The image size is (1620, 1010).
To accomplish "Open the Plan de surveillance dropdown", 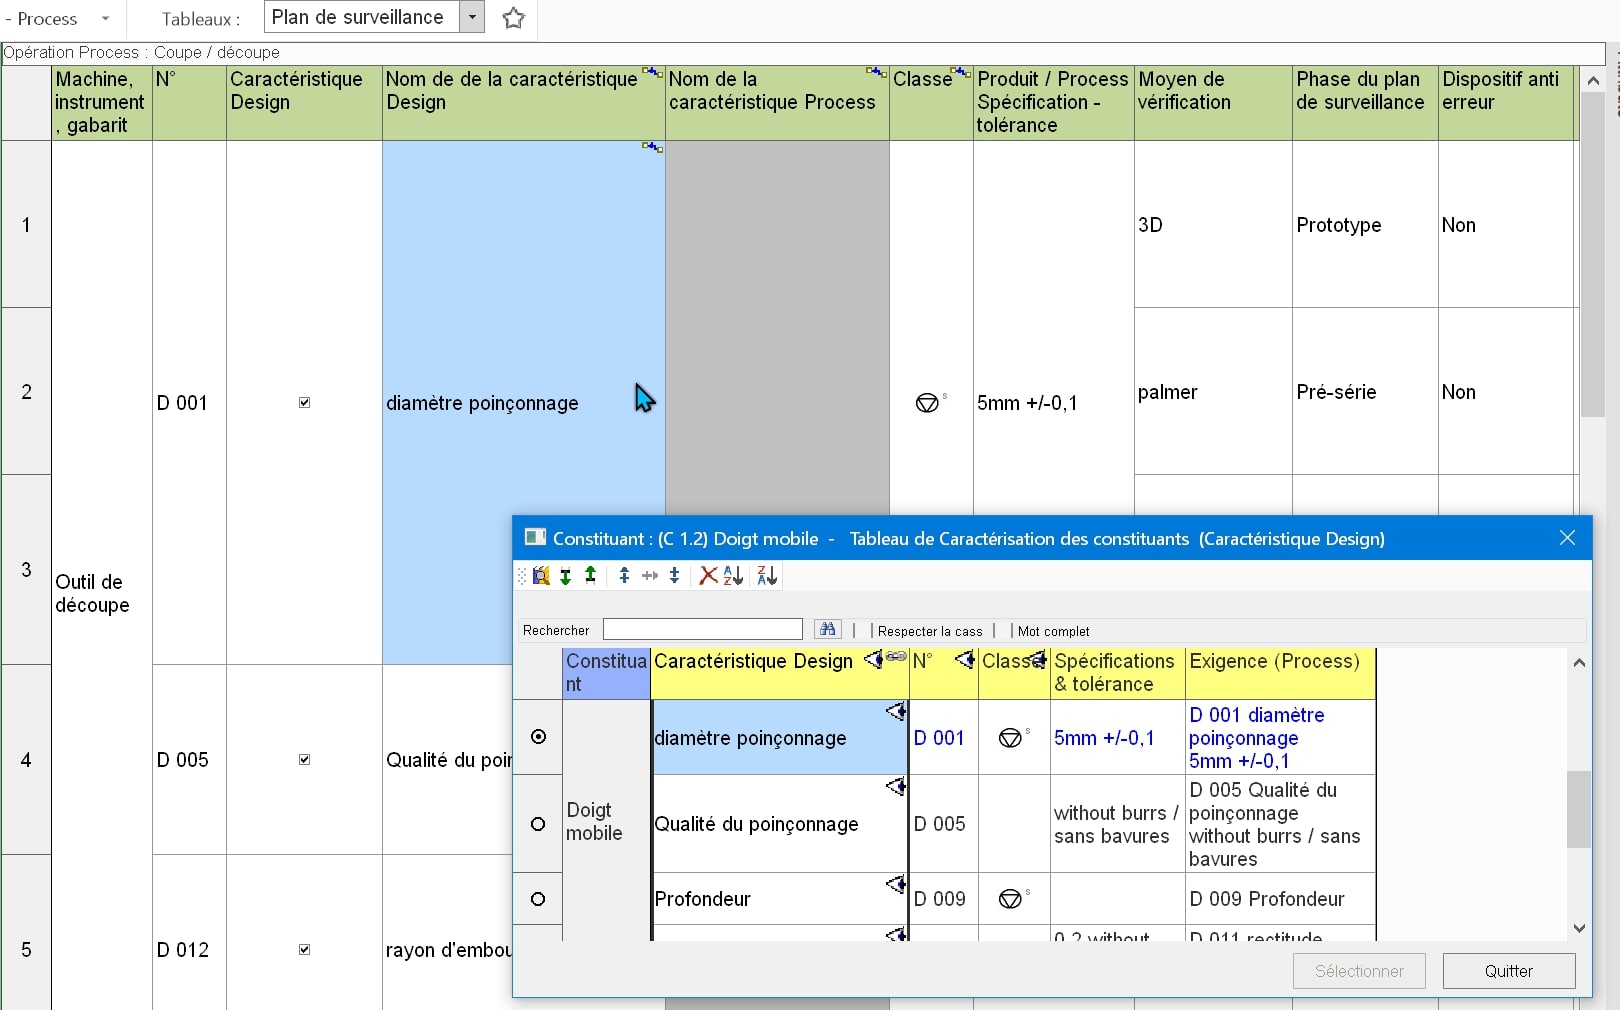I will pos(472,17).
